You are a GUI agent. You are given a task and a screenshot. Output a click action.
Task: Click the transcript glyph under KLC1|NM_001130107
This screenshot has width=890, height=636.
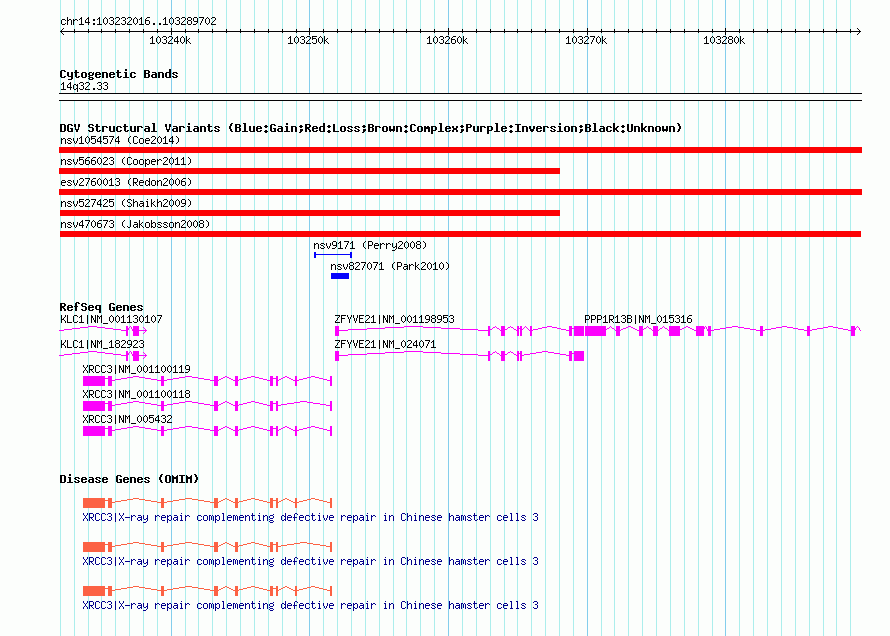103,330
